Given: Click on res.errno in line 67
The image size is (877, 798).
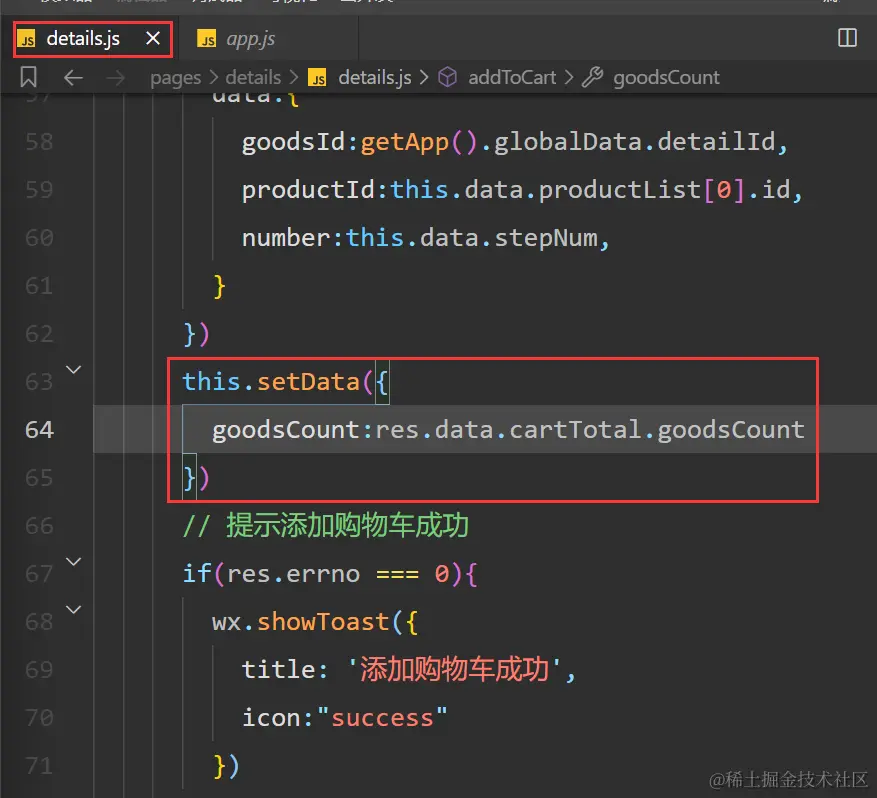Looking at the screenshot, I should tap(293, 574).
